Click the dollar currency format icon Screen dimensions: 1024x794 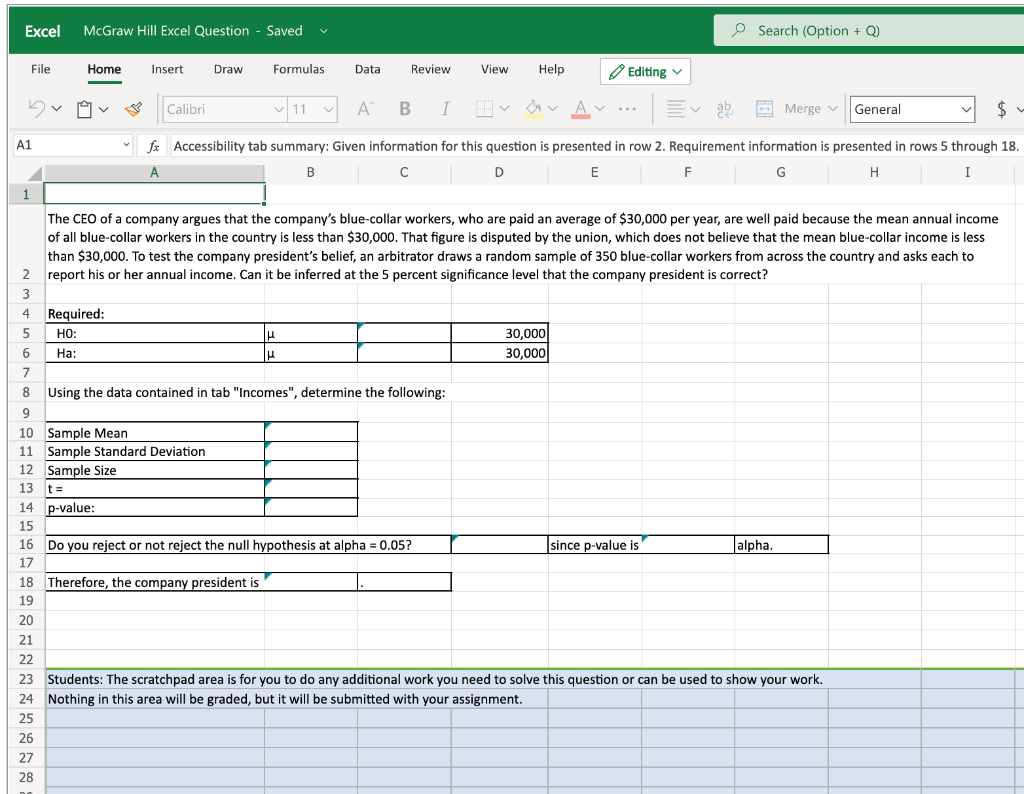pyautogui.click(x=1000, y=109)
